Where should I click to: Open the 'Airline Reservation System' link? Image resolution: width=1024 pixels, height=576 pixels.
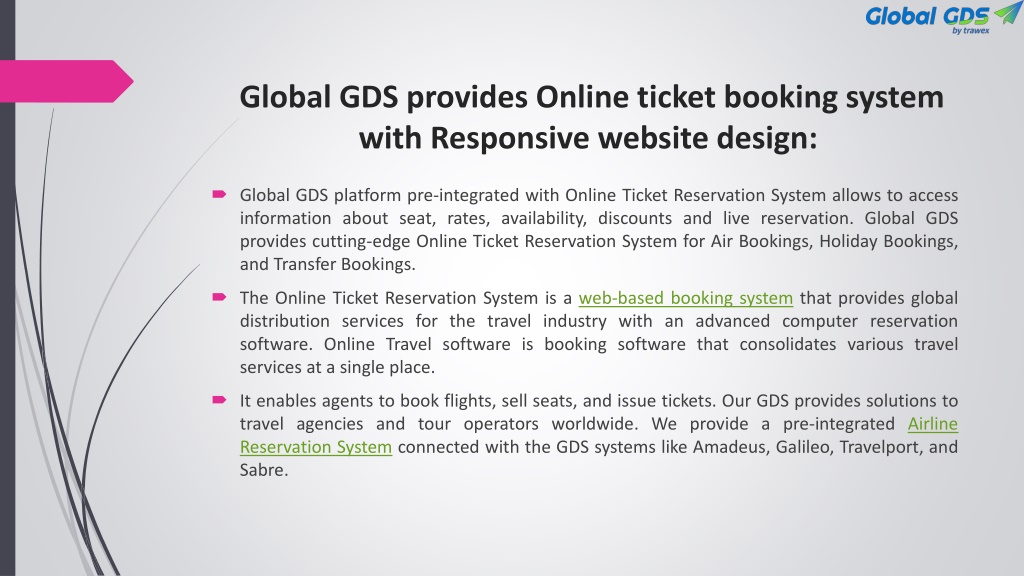pyautogui.click(x=315, y=447)
